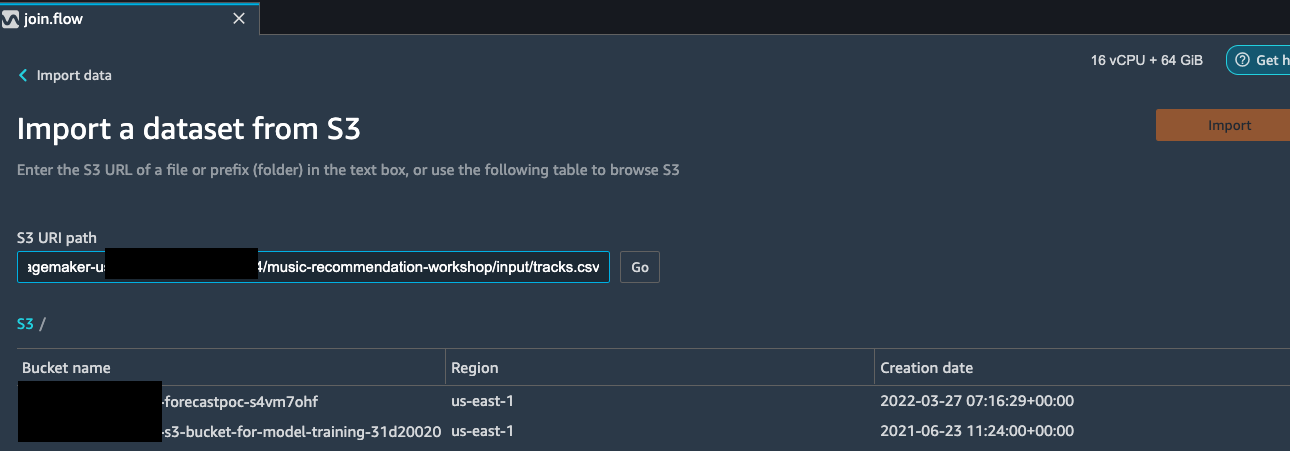Image resolution: width=1290 pixels, height=451 pixels.
Task: Select the 2021-06-23 creation date cell
Action: tap(977, 431)
